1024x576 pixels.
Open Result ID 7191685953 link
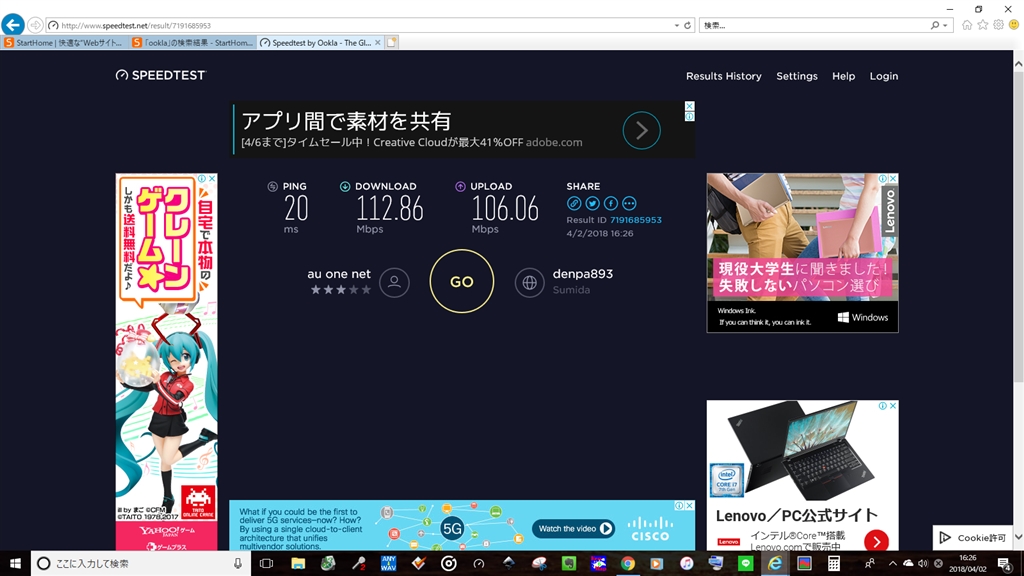(x=635, y=220)
